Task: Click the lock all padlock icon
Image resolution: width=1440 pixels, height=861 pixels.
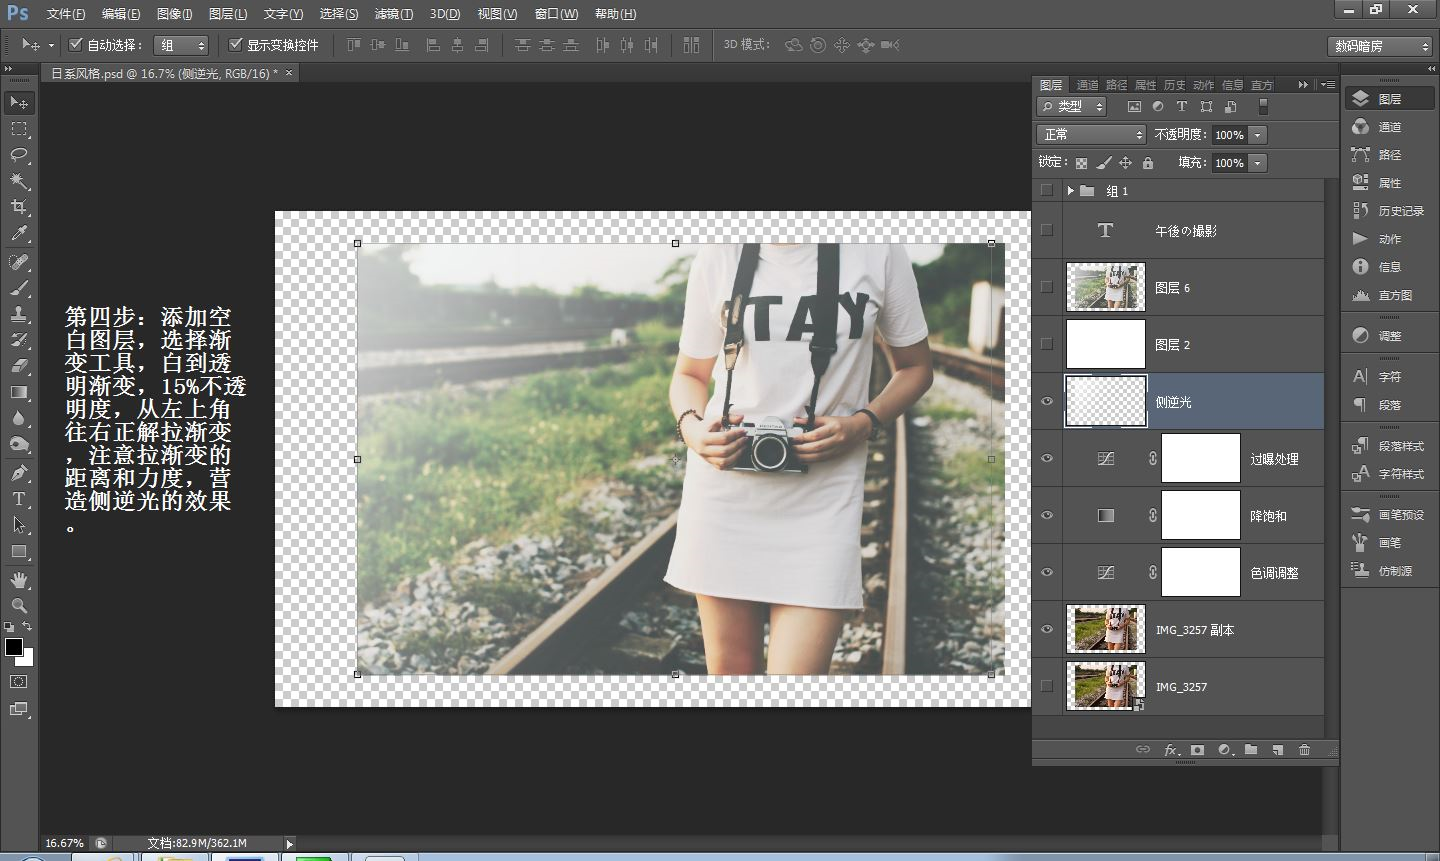Action: tap(1148, 162)
